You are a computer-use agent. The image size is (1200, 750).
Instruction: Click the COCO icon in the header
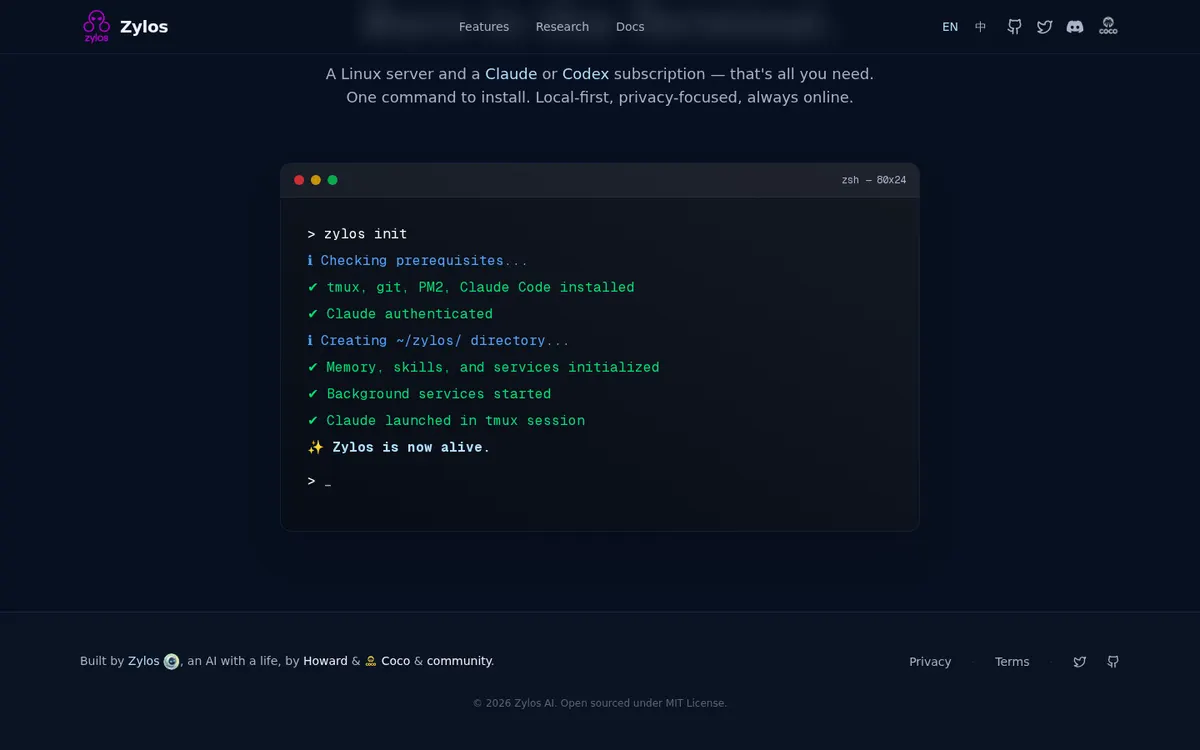click(1108, 27)
